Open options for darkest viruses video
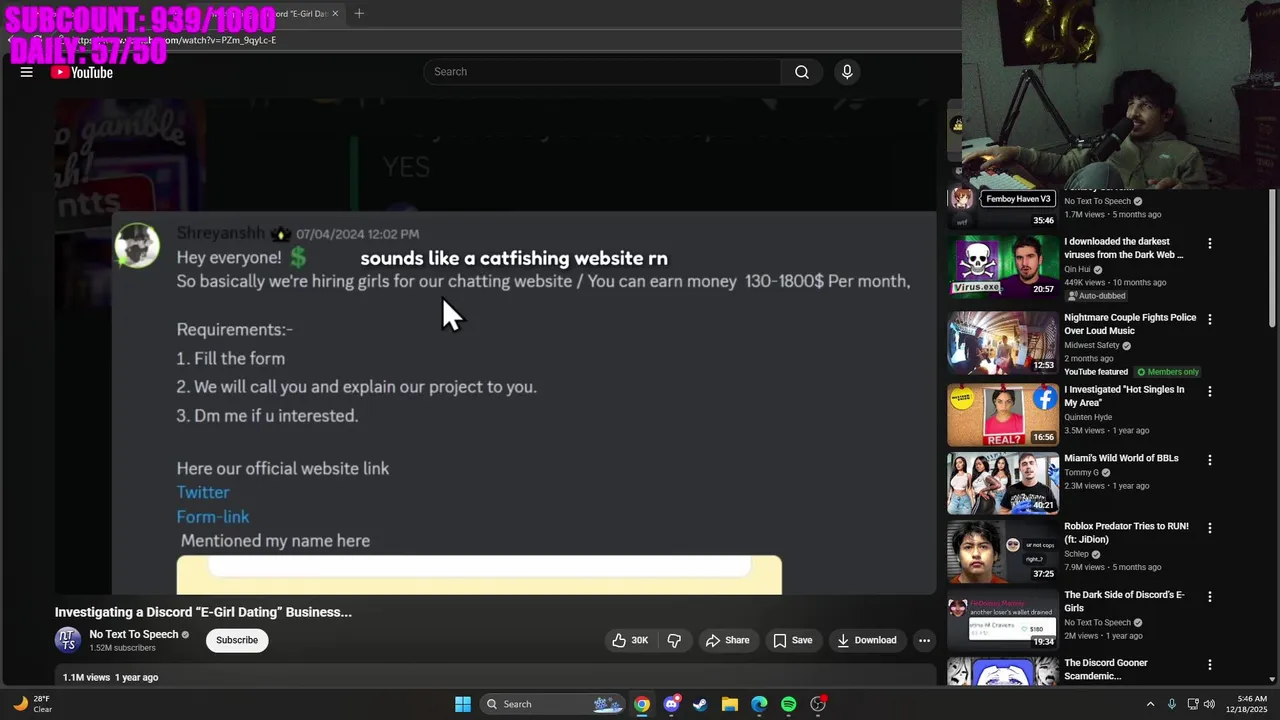This screenshot has height=720, width=1280. coord(1209,243)
